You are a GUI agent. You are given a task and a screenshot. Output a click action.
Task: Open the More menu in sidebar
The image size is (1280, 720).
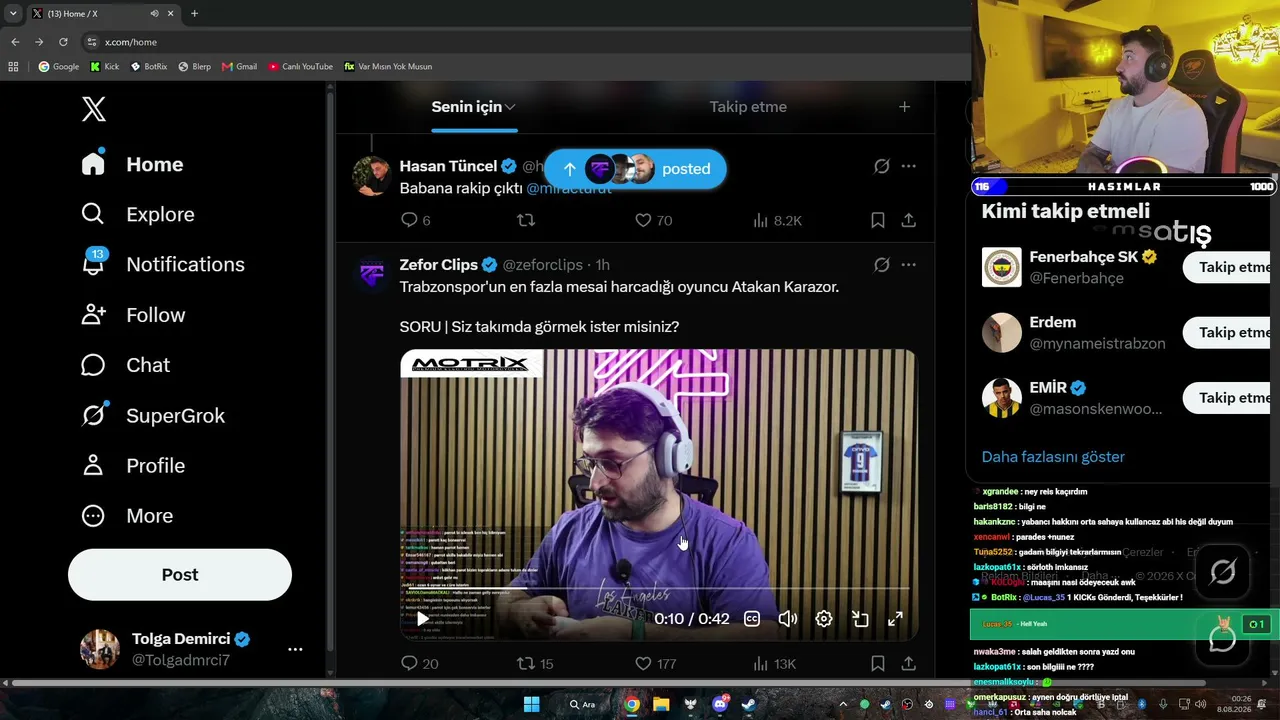coord(127,516)
